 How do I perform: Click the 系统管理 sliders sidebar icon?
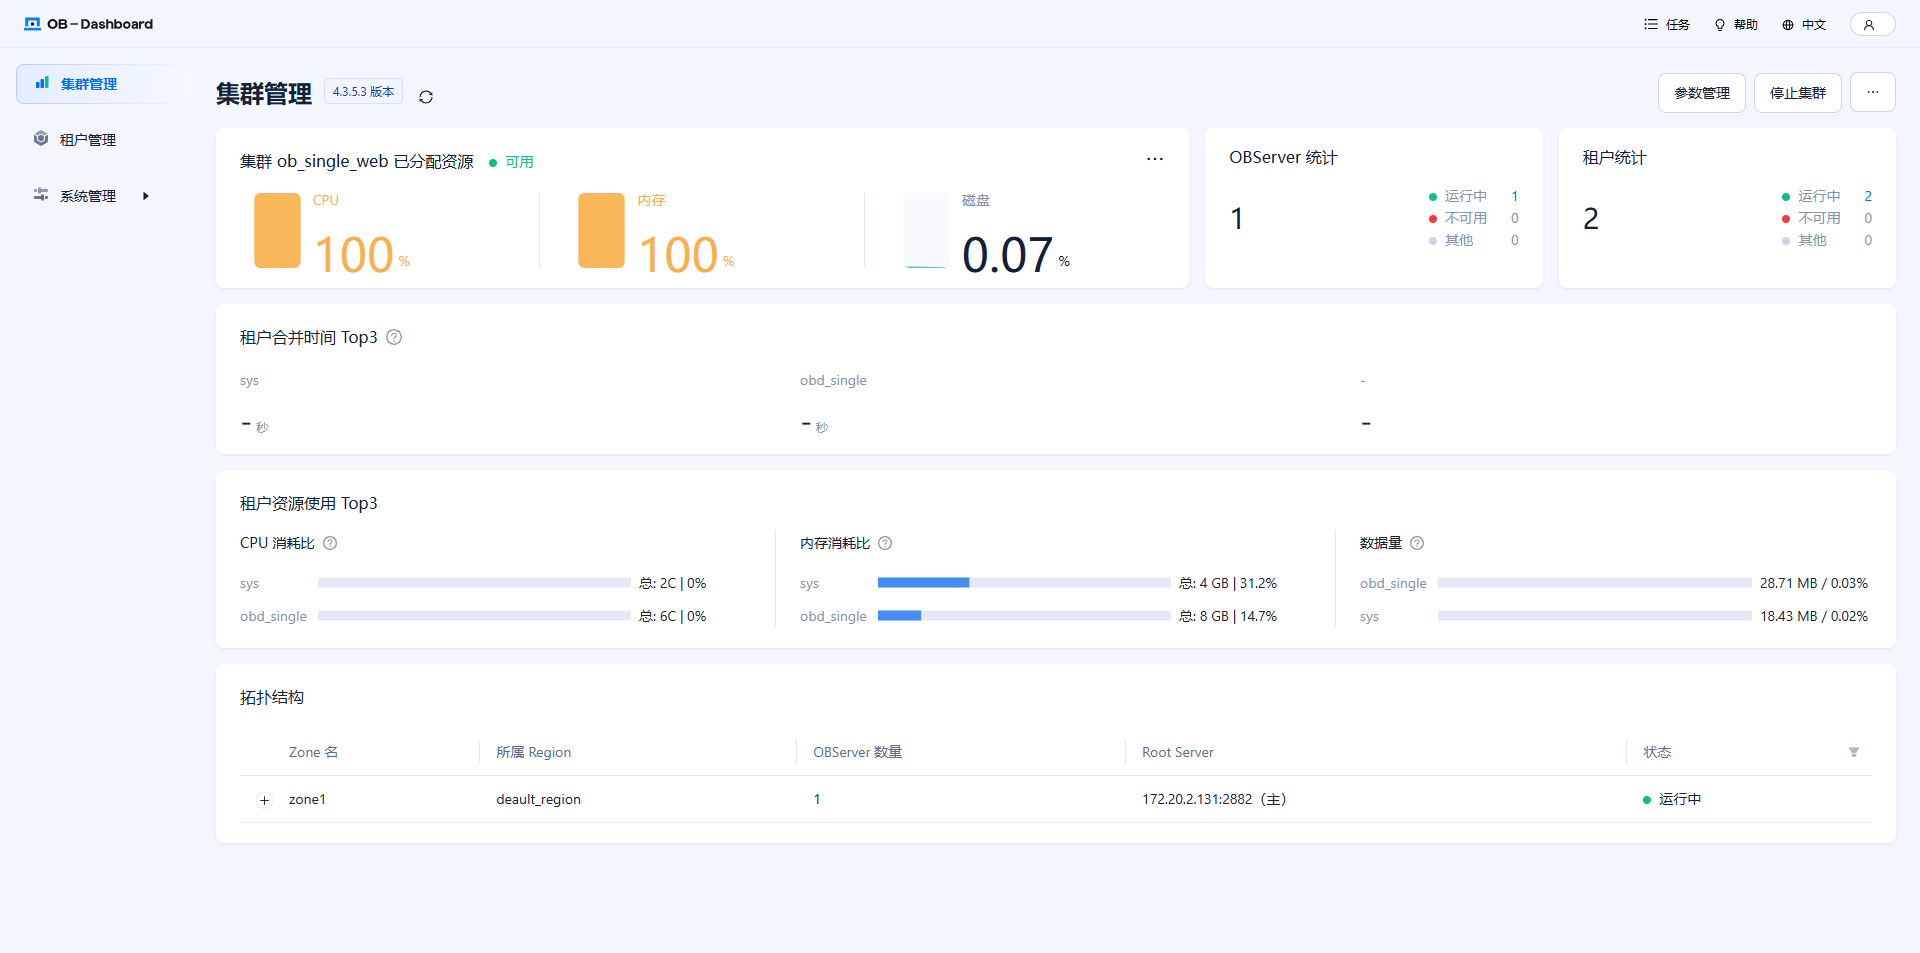point(41,195)
